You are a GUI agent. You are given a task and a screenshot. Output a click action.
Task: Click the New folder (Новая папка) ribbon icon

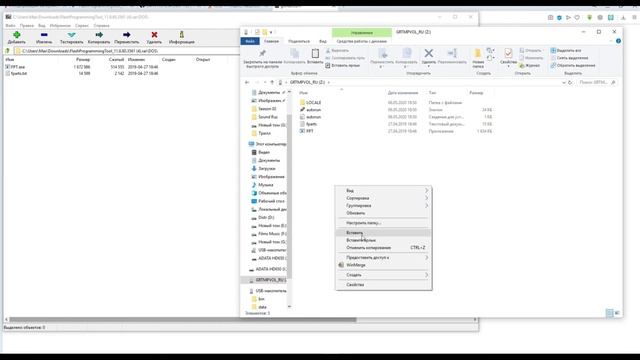click(x=478, y=53)
